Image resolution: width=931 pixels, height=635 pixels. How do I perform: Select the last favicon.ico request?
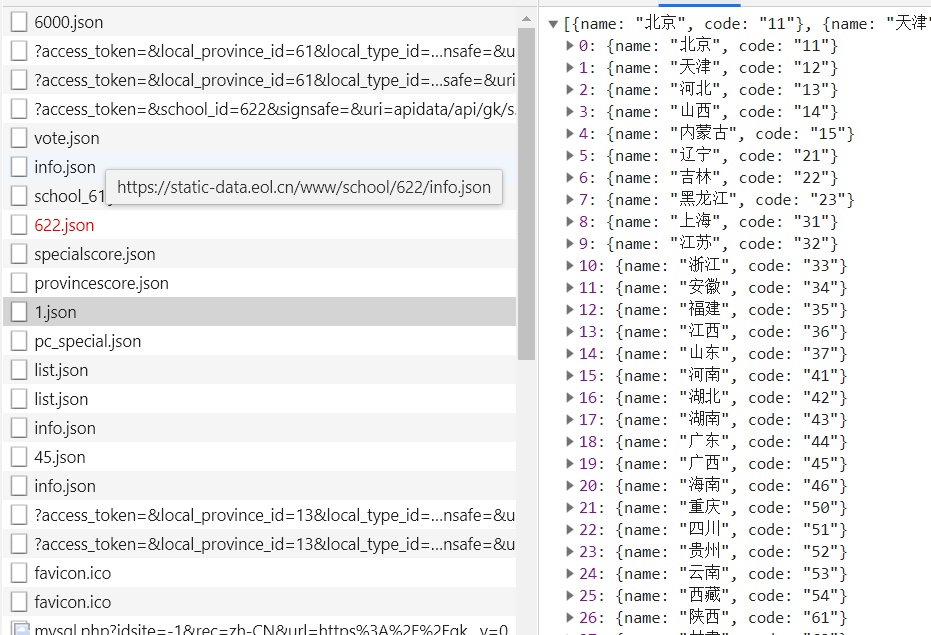[x=259, y=602]
